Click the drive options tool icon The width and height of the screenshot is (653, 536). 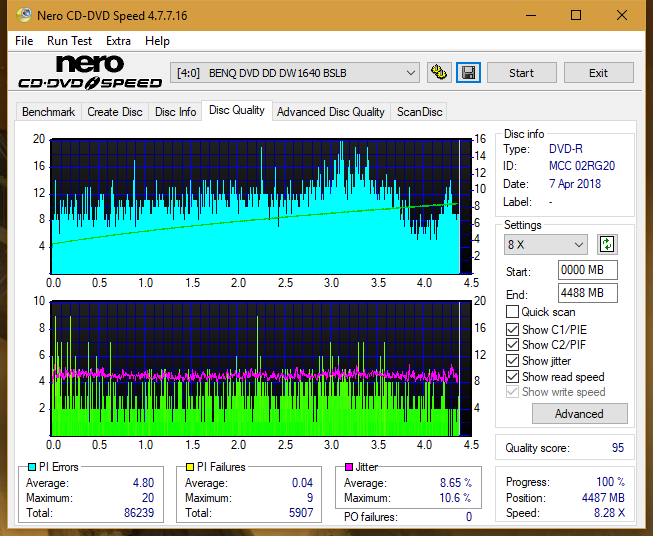coord(439,73)
